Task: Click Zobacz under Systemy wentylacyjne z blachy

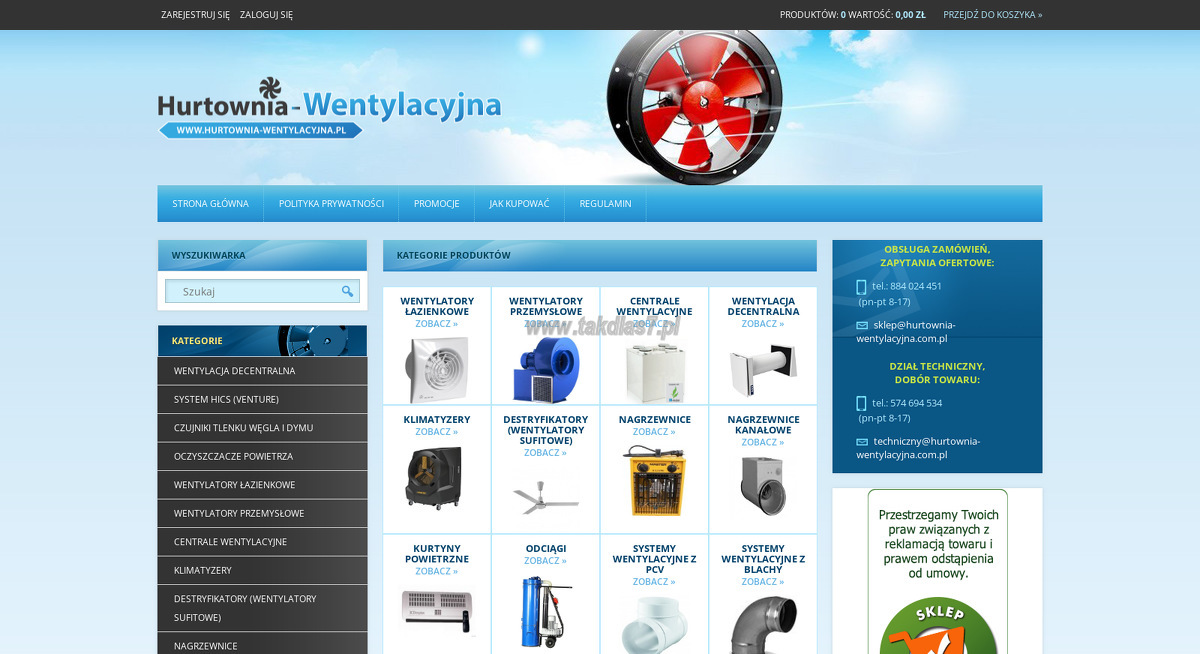Action: (763, 582)
